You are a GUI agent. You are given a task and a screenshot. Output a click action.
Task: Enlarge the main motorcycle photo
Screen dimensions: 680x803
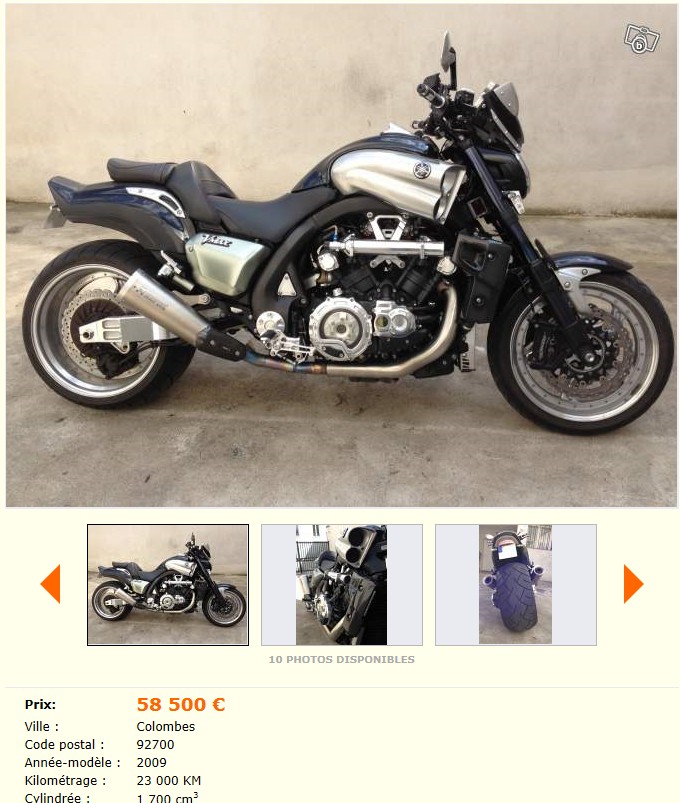pos(341,256)
